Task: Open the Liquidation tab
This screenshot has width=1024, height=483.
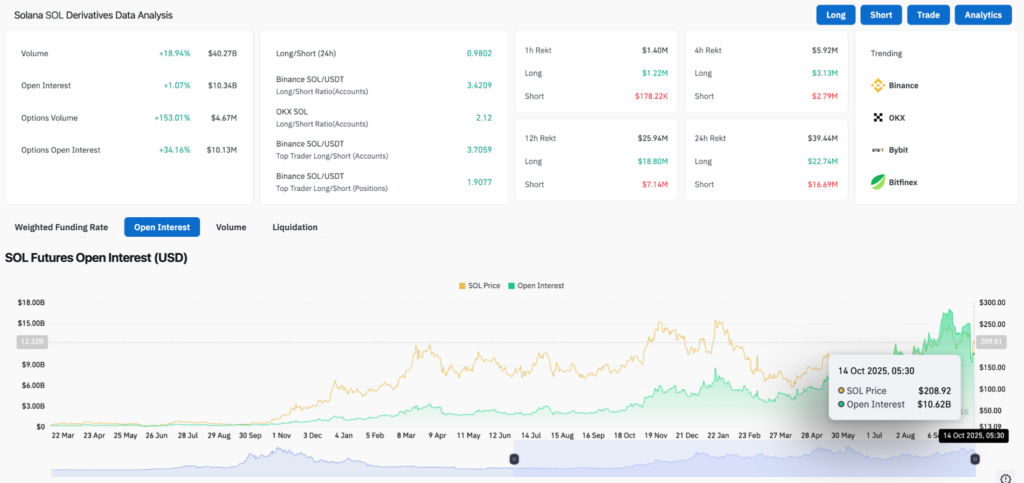Action: pyautogui.click(x=295, y=227)
